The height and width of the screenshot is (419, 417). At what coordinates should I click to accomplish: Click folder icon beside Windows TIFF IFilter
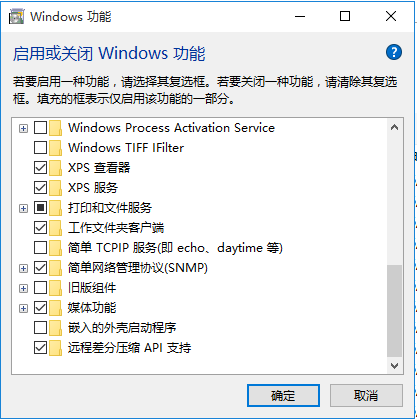pos(55,148)
